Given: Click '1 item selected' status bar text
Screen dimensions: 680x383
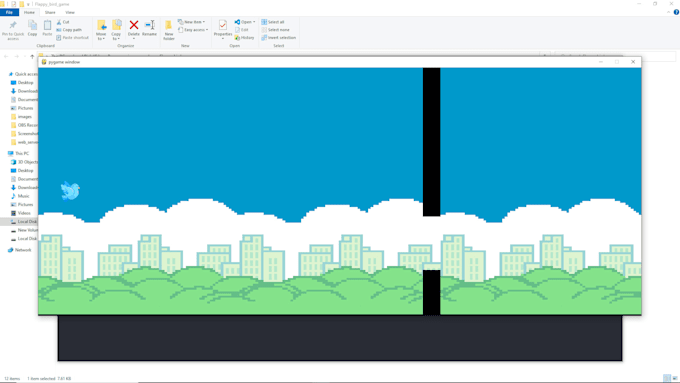Looking at the screenshot, I should point(41,379).
